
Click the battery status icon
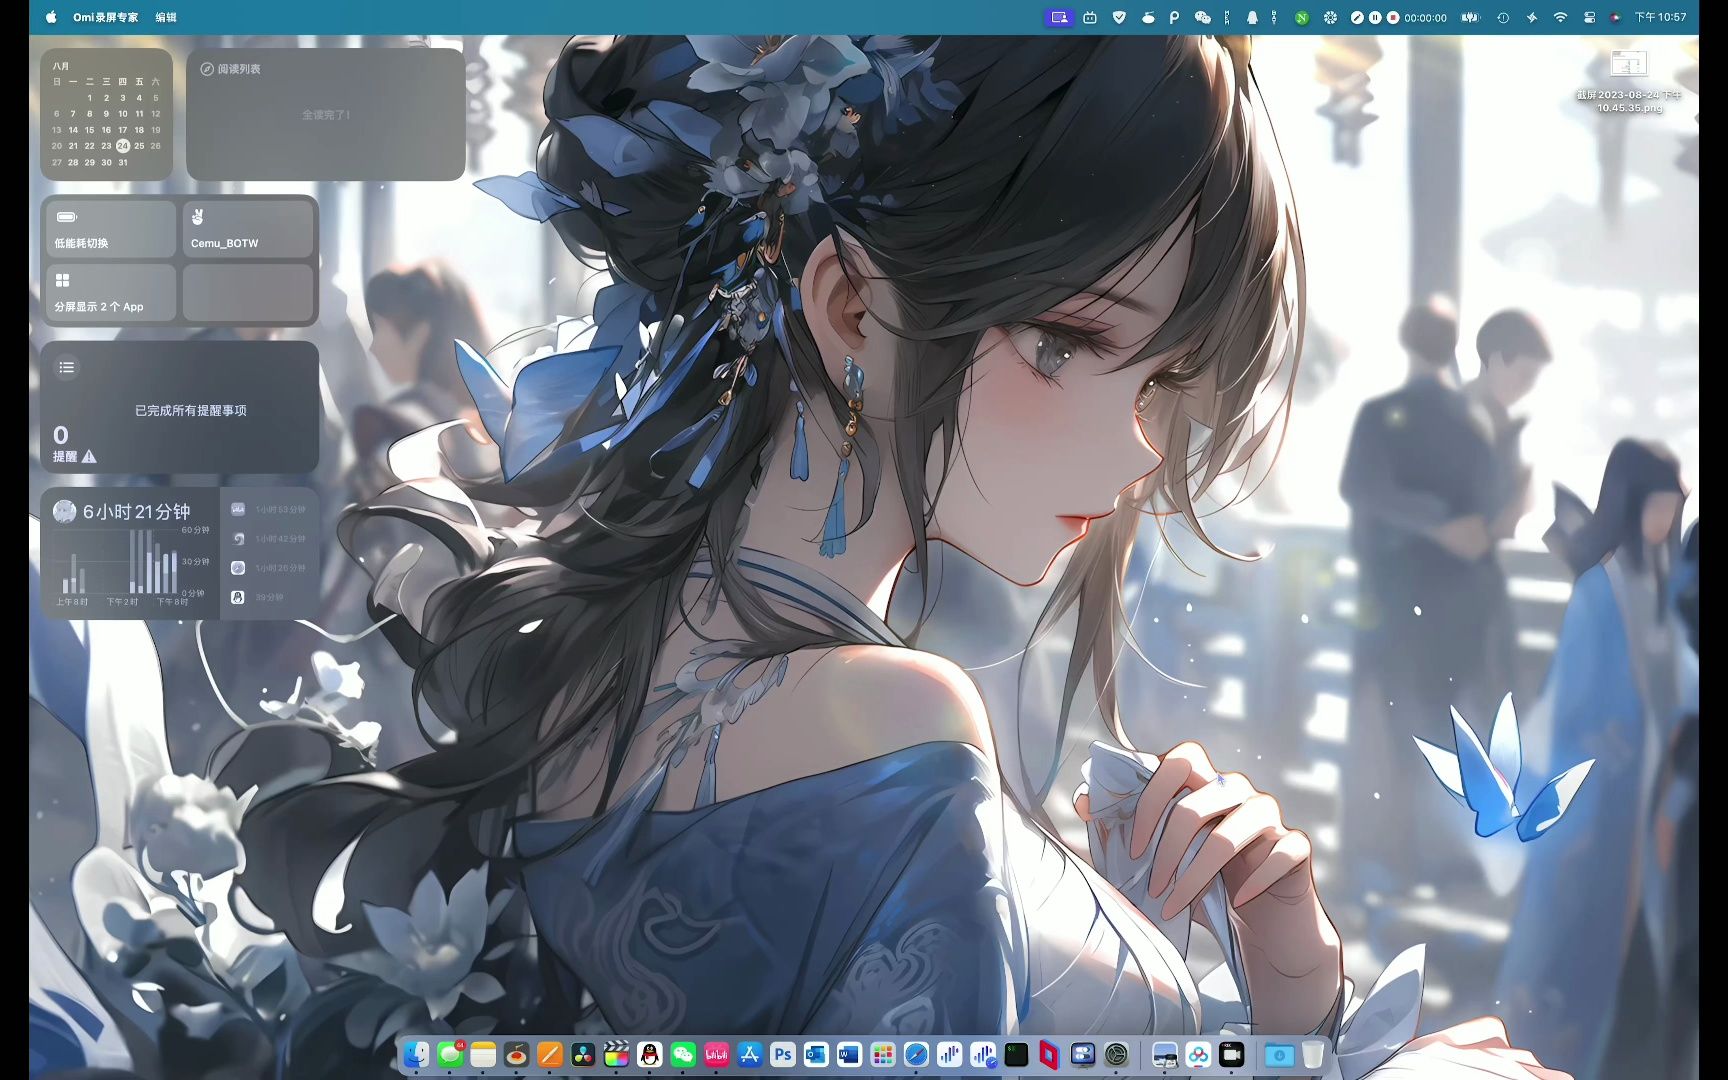click(x=1471, y=17)
